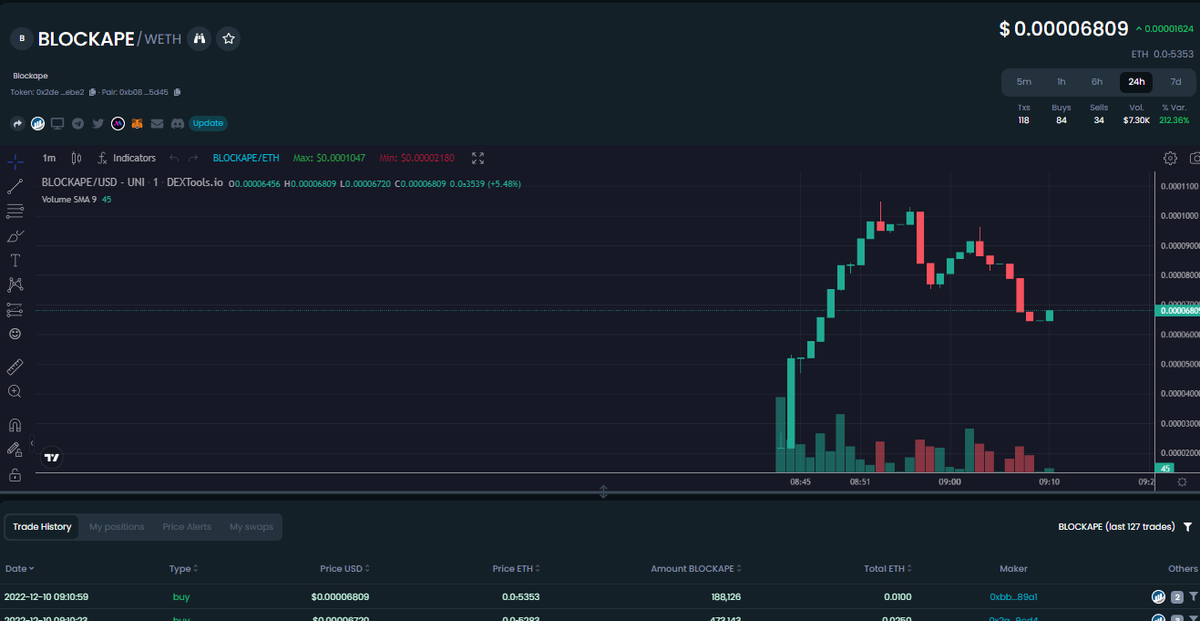Image resolution: width=1200 pixels, height=621 pixels.
Task: Switch chart to BLOCKAPE/ETH
Action: coord(246,158)
